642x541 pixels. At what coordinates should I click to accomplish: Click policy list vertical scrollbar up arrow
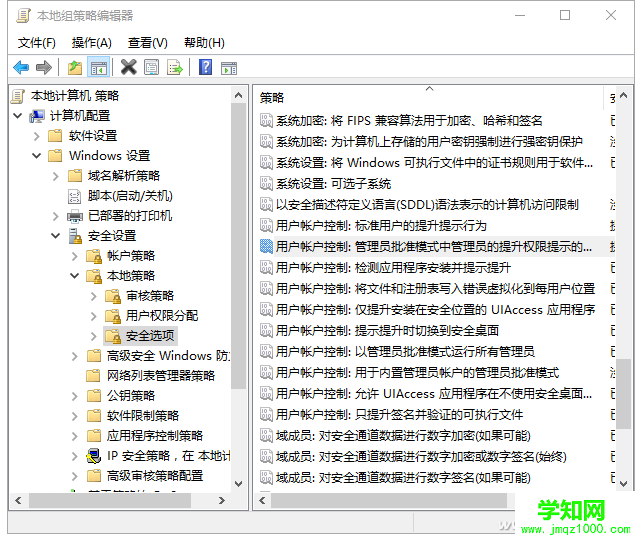pos(623,95)
